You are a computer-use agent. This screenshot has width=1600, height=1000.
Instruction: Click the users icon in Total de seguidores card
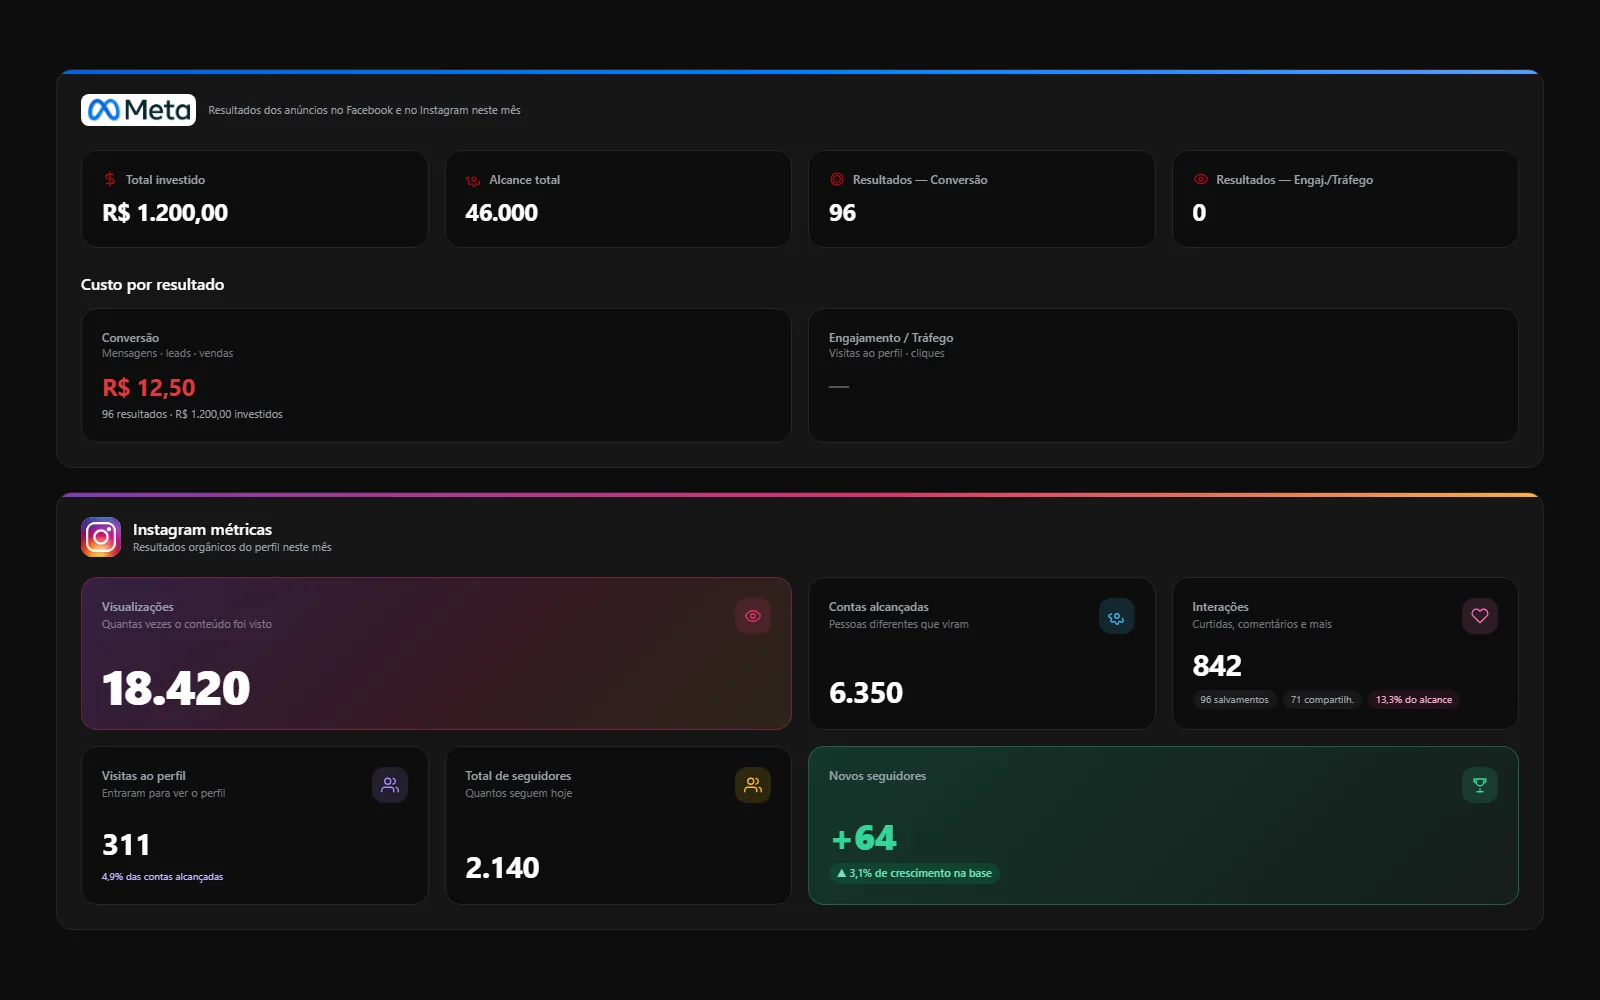(x=753, y=785)
